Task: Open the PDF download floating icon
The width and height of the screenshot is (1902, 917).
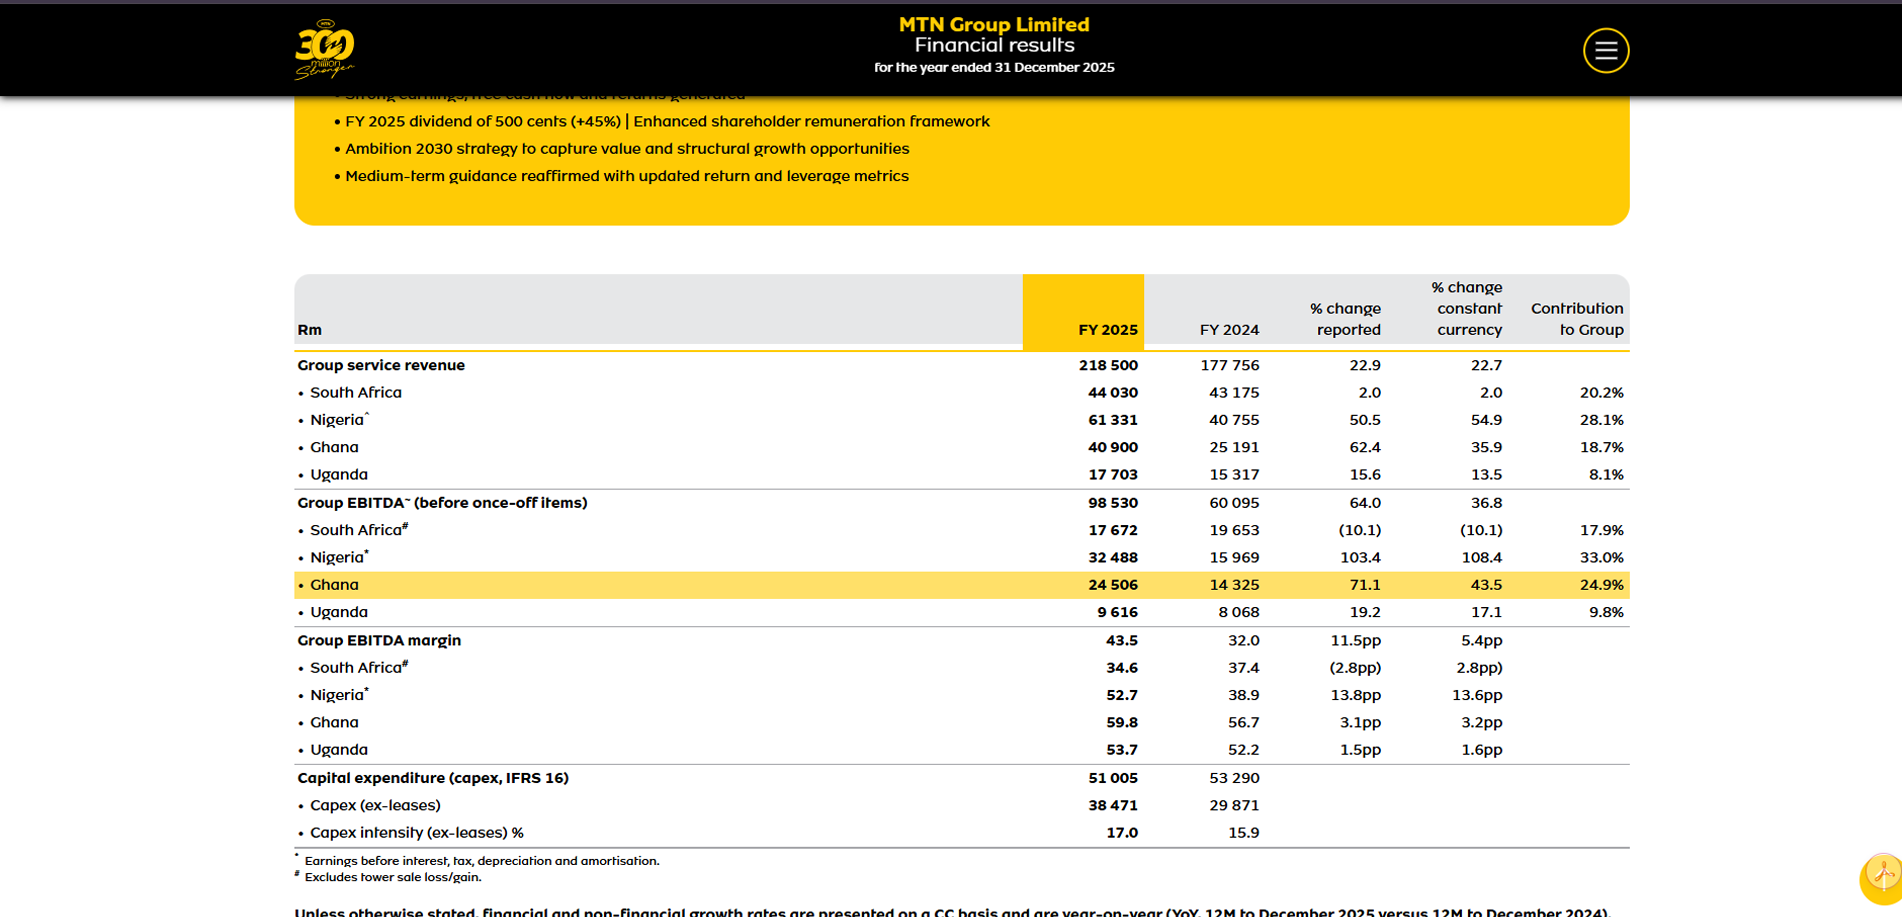Action: pos(1882,877)
